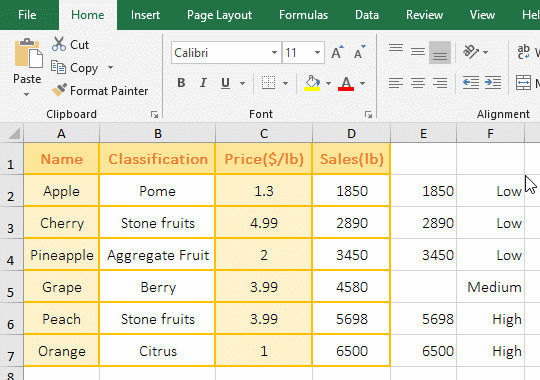Click the Copy button
Image resolution: width=540 pixels, height=380 pixels.
pyautogui.click(x=75, y=68)
